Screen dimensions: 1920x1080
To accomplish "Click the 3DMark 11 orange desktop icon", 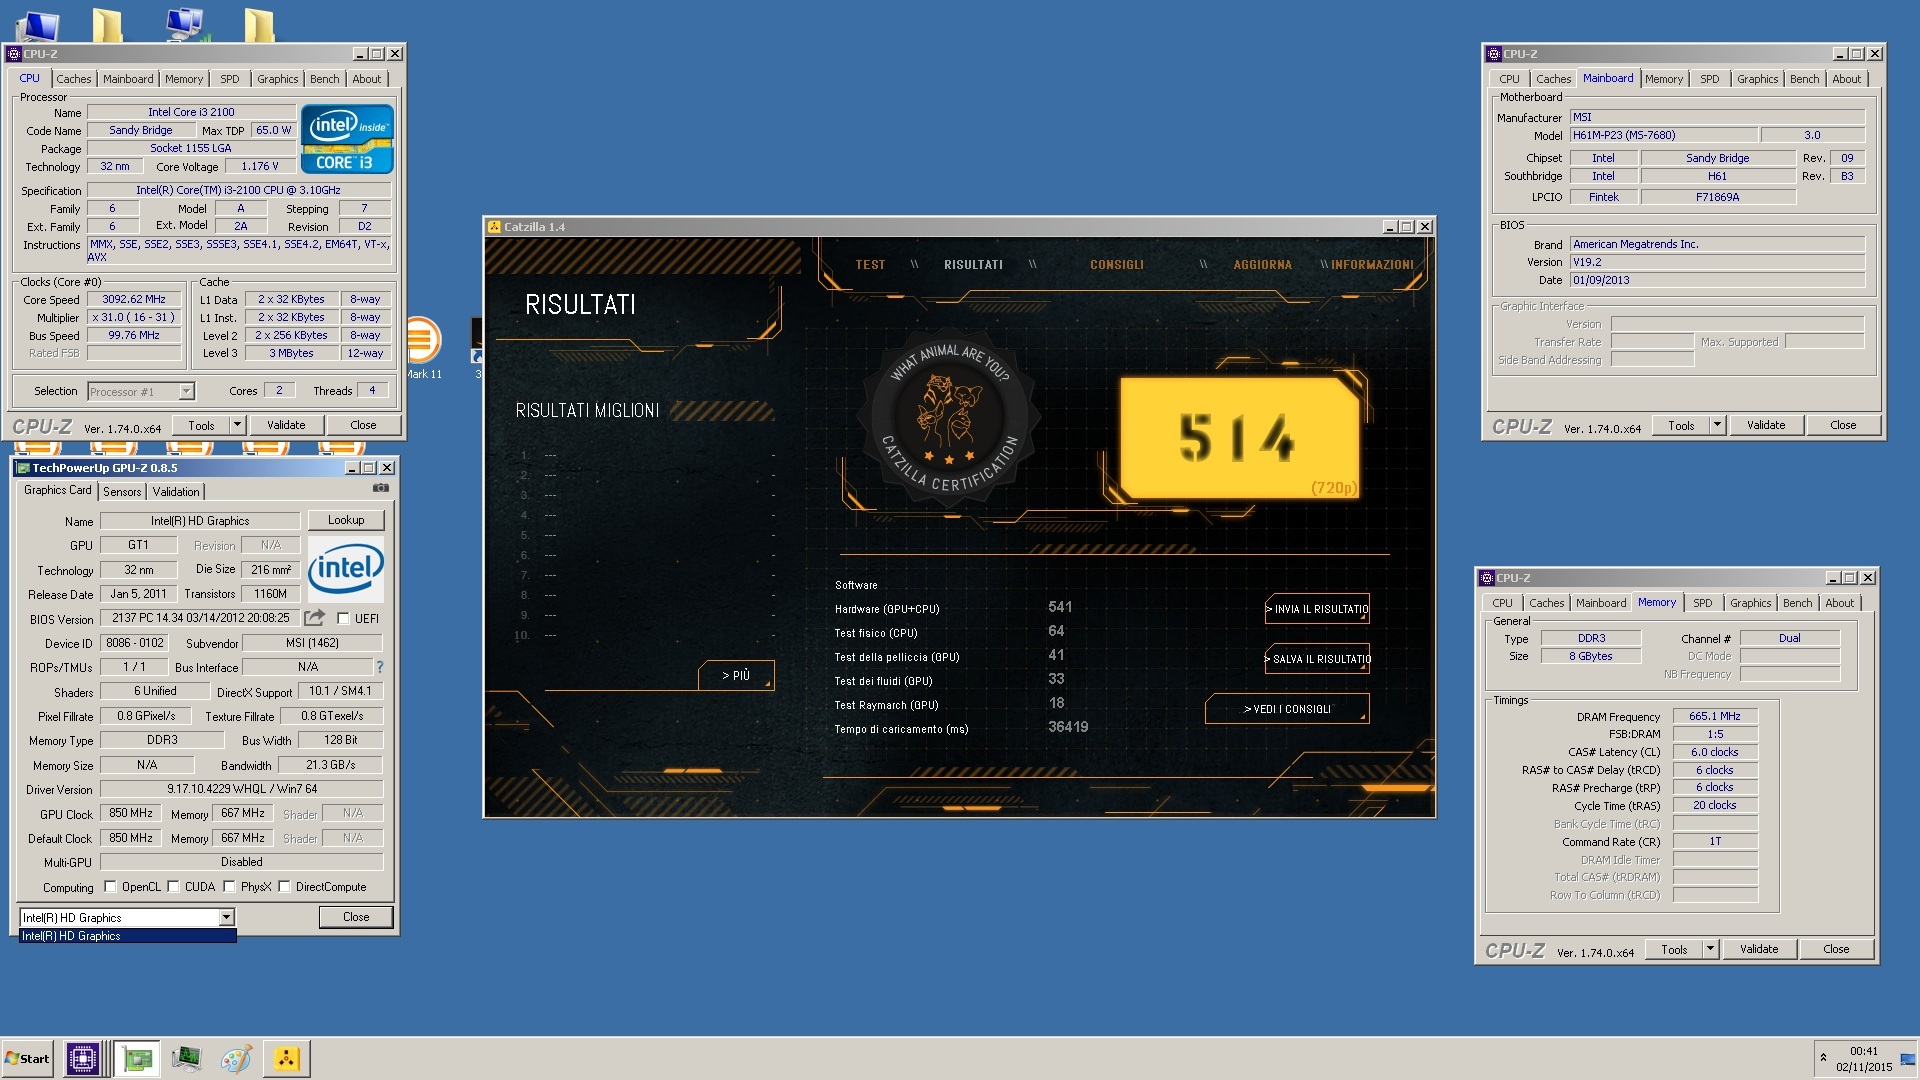I will tap(422, 342).
